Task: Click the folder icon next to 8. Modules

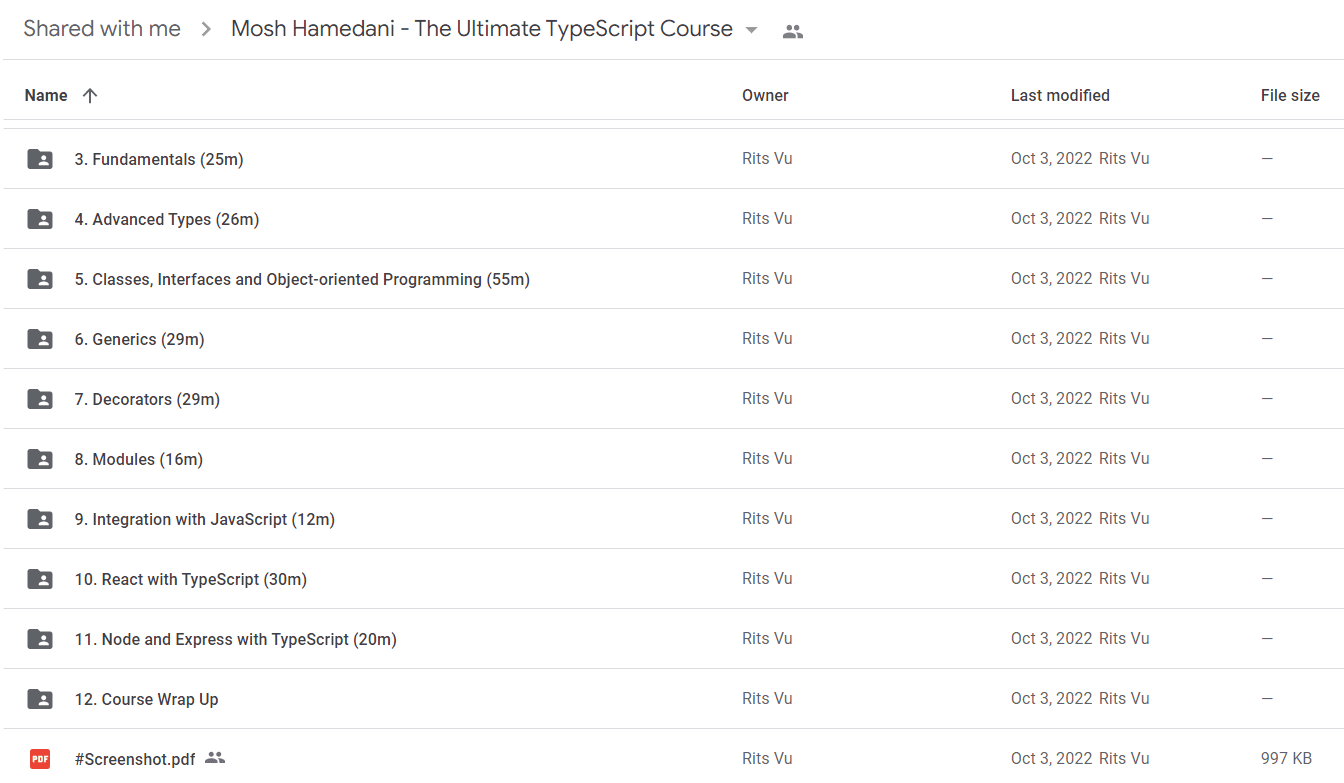Action: click(40, 459)
